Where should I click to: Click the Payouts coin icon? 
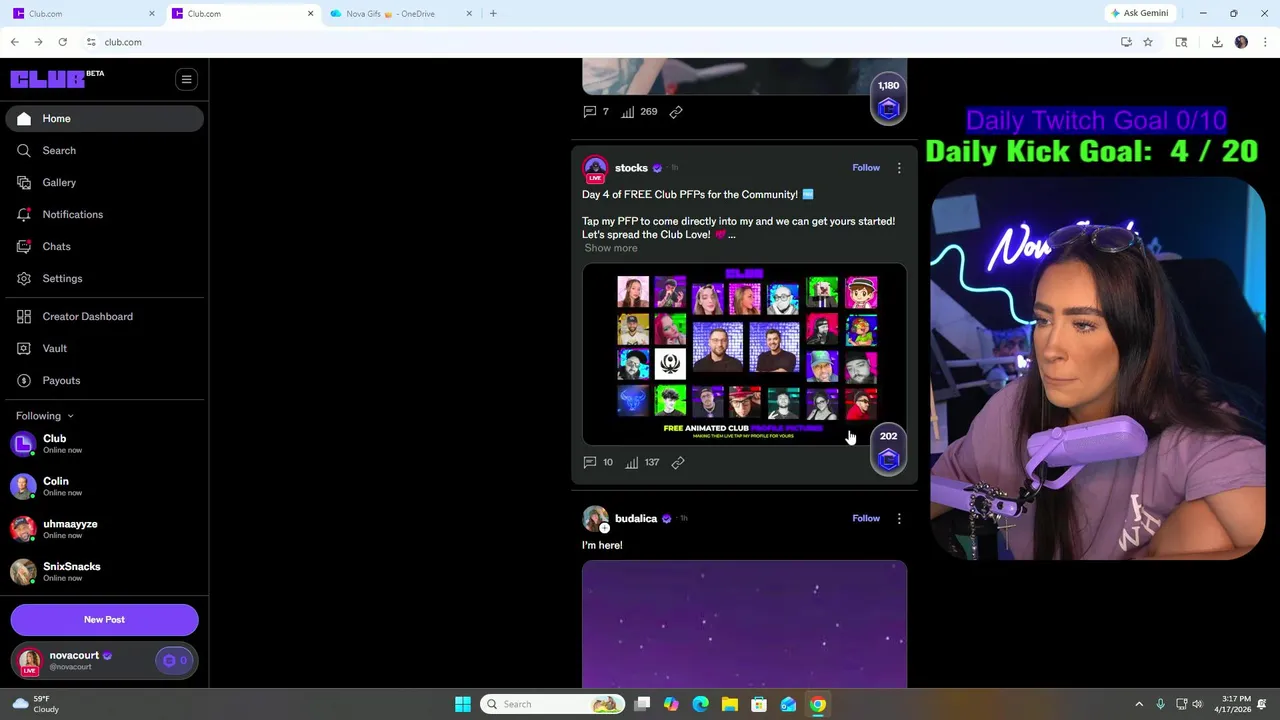(x=24, y=381)
